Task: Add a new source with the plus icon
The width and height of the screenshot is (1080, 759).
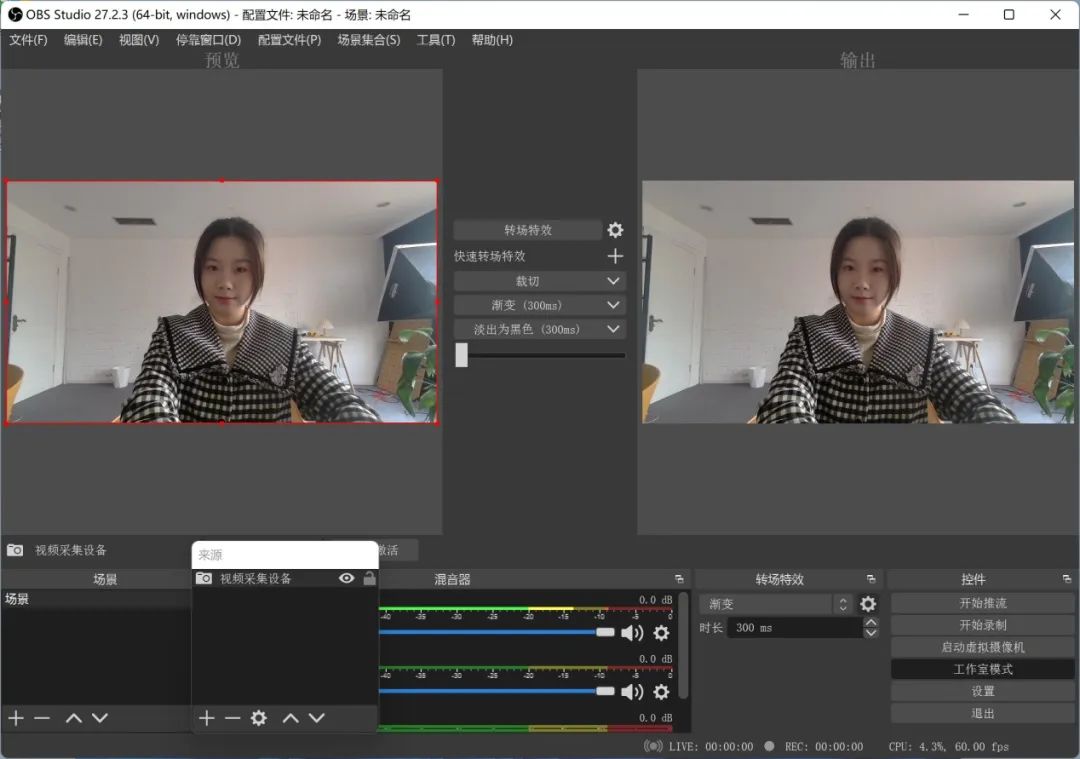Action: tap(206, 718)
